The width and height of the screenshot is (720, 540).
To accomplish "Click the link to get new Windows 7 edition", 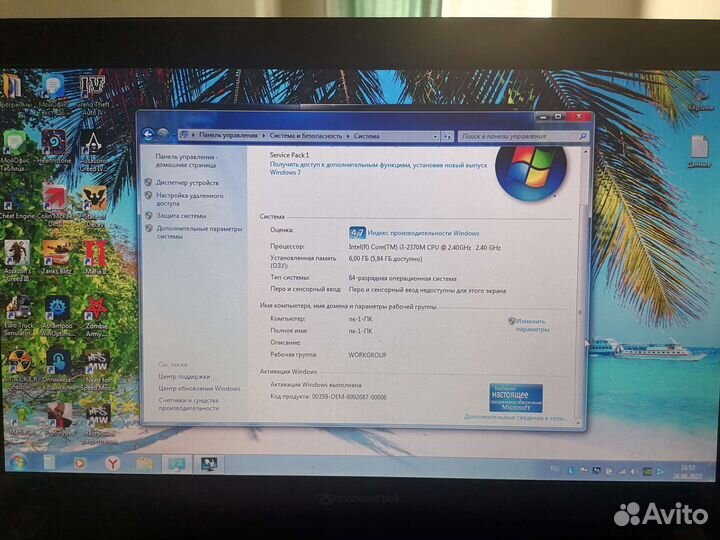I will 378,169.
